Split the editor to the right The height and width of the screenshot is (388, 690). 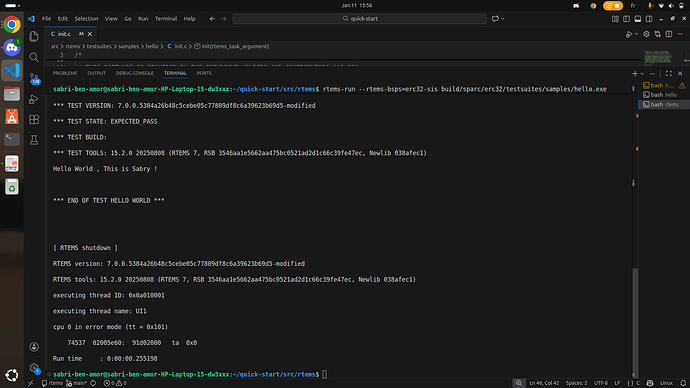(669, 34)
